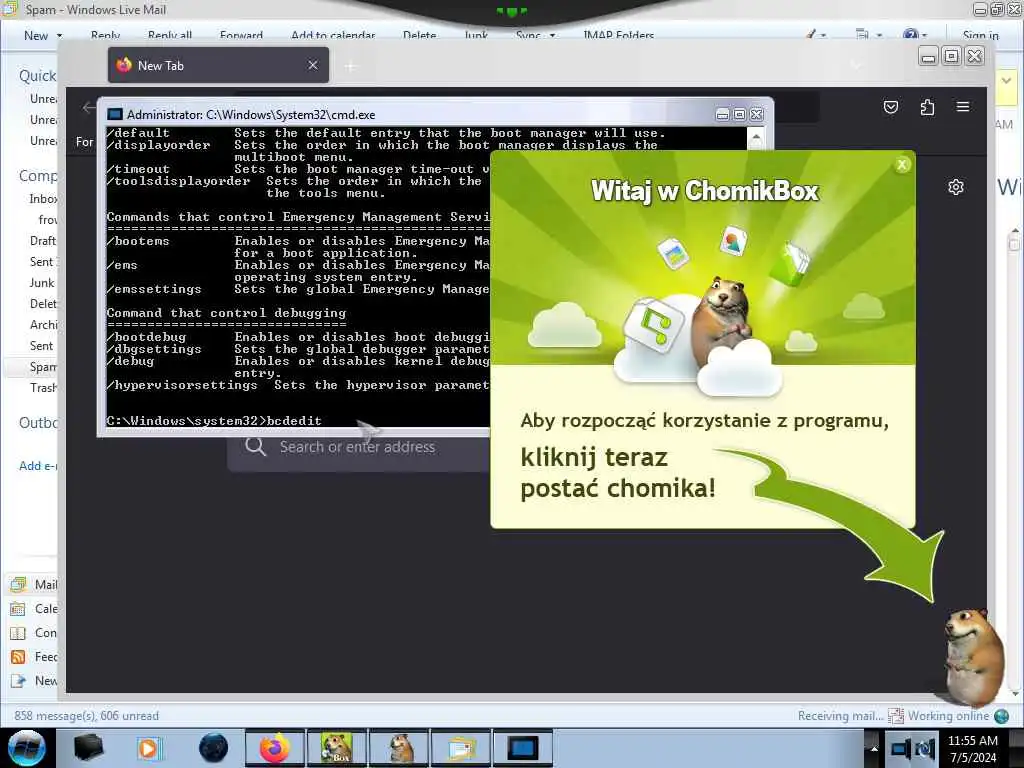Click Quick views header in Live Mail

click(38, 76)
